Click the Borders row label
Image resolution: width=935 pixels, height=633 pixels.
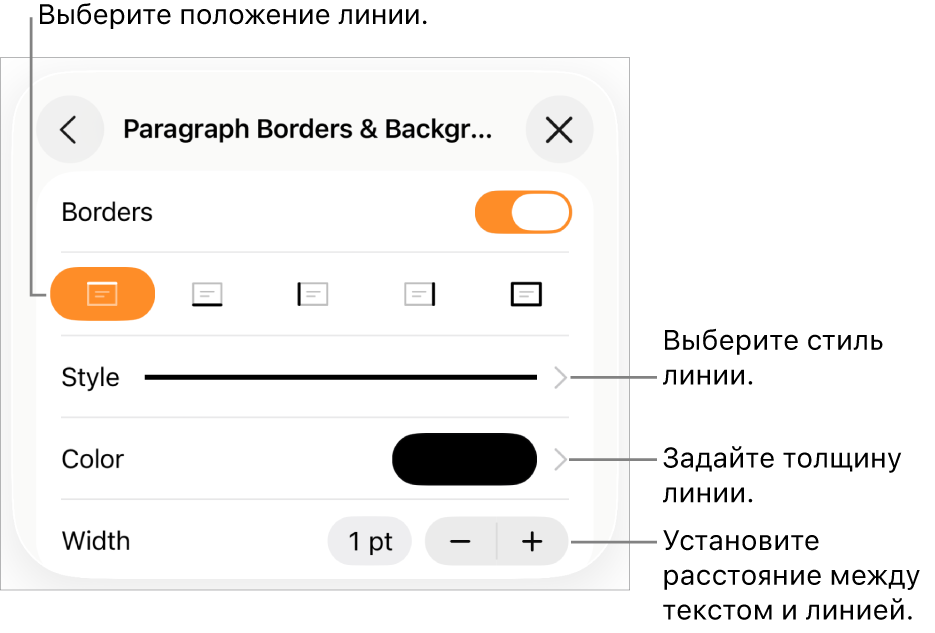coord(107,212)
